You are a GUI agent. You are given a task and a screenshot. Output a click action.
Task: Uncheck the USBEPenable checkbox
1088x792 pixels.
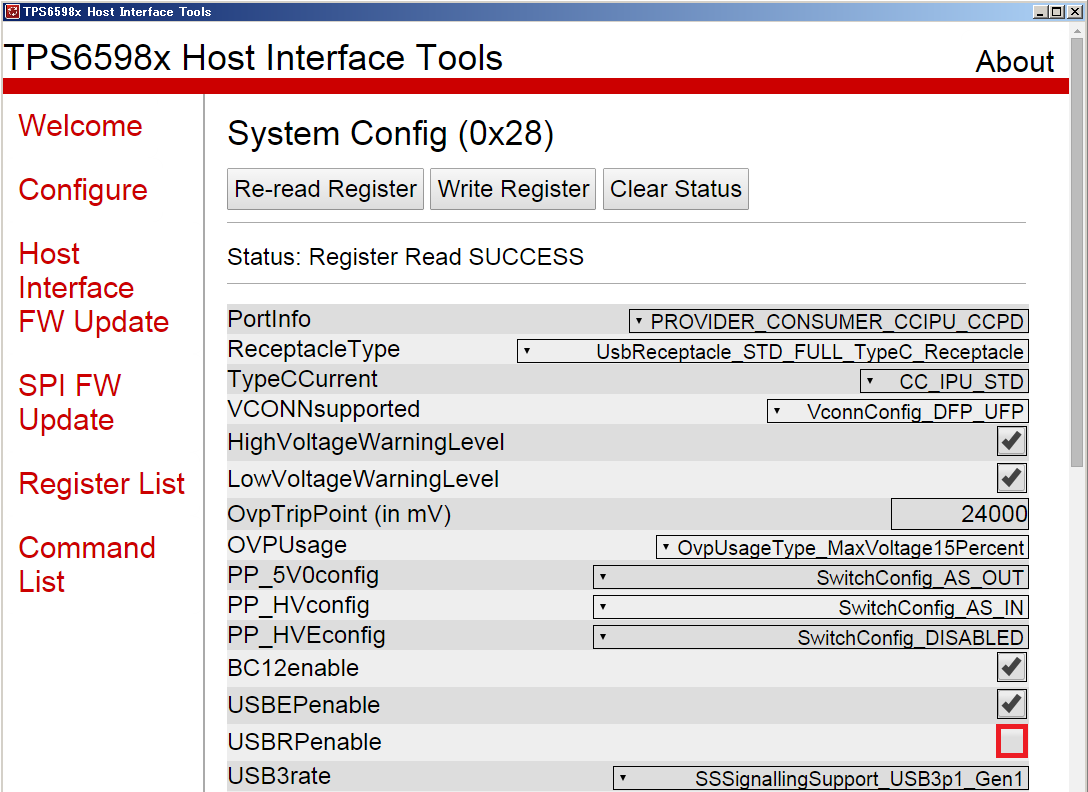click(1012, 705)
